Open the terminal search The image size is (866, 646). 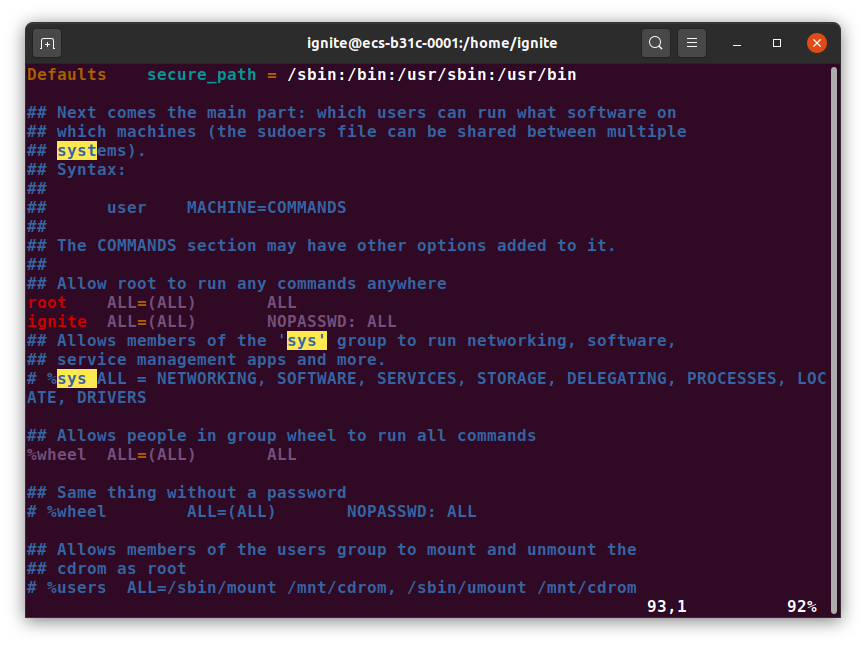656,43
